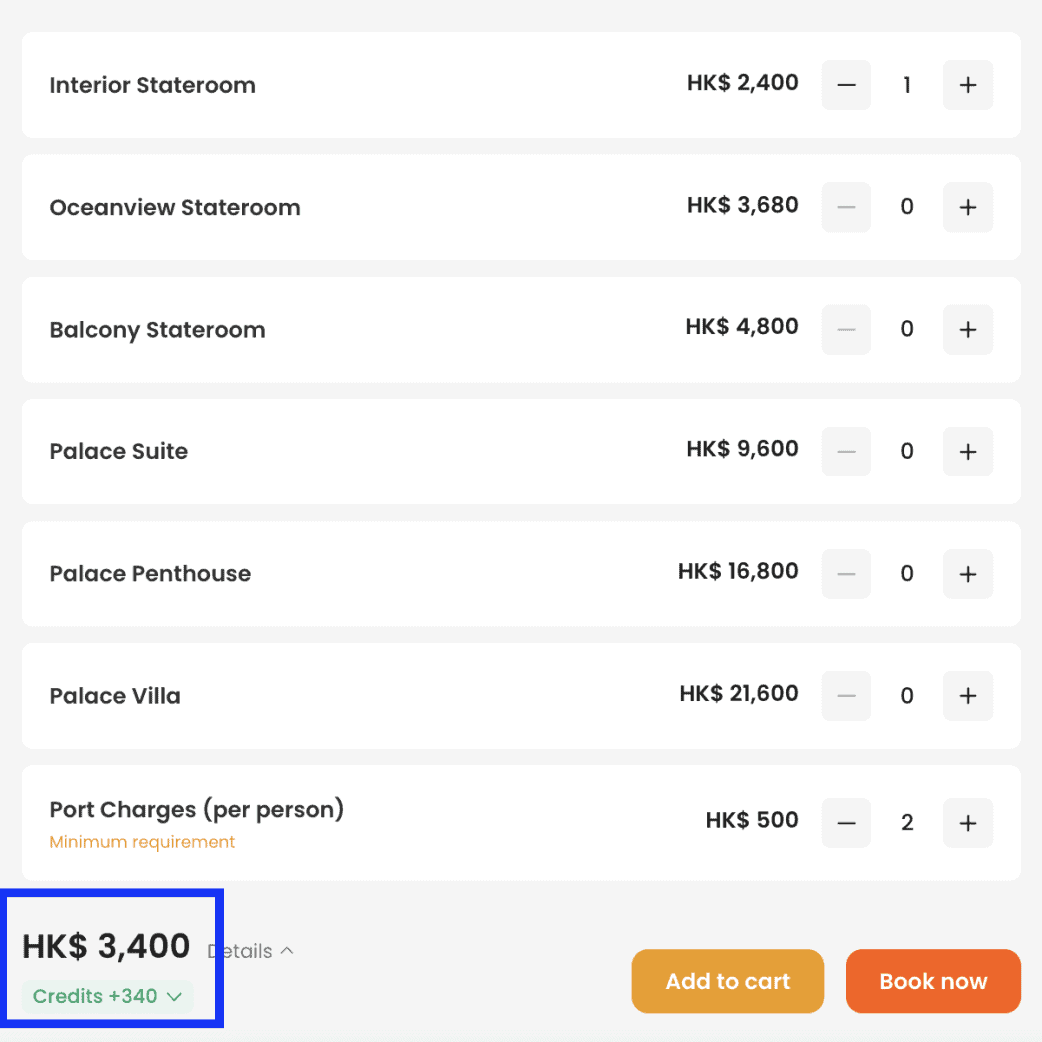Viewport: 1042px width, 1042px height.
Task: Add a Palace Villa with plus icon
Action: (x=967, y=695)
